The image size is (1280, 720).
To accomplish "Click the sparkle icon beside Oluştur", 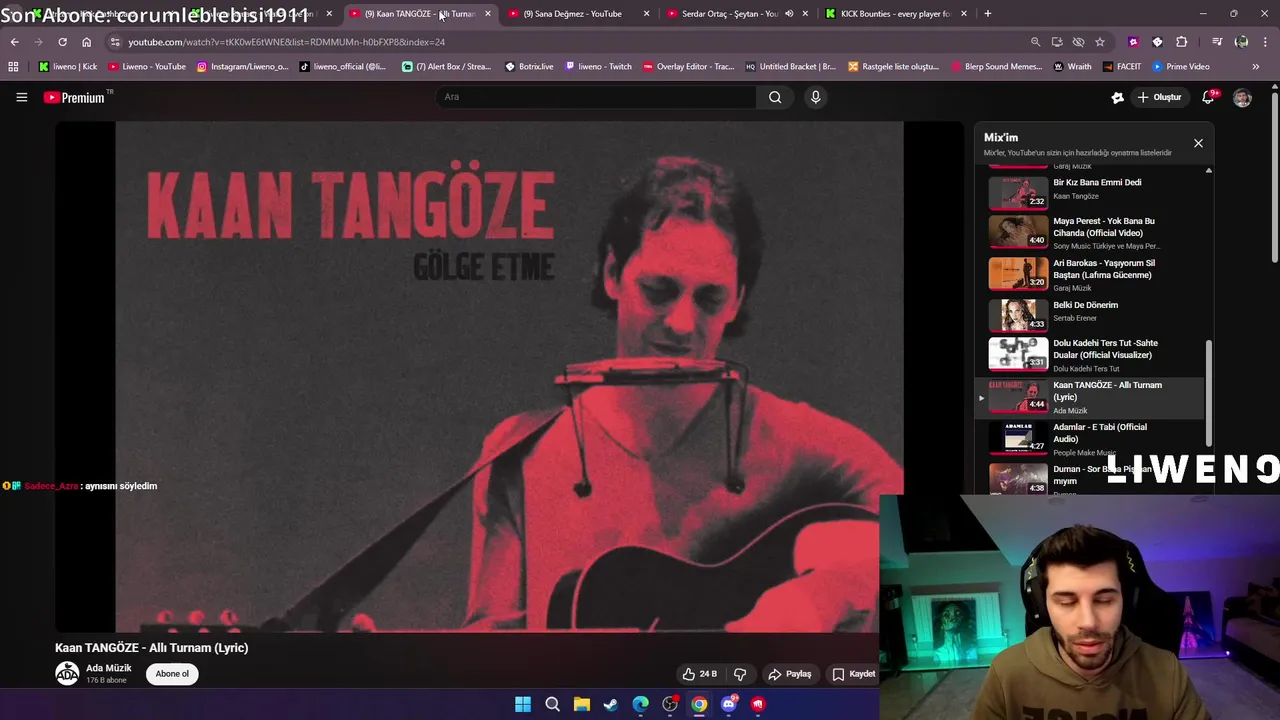I will click(x=1117, y=97).
